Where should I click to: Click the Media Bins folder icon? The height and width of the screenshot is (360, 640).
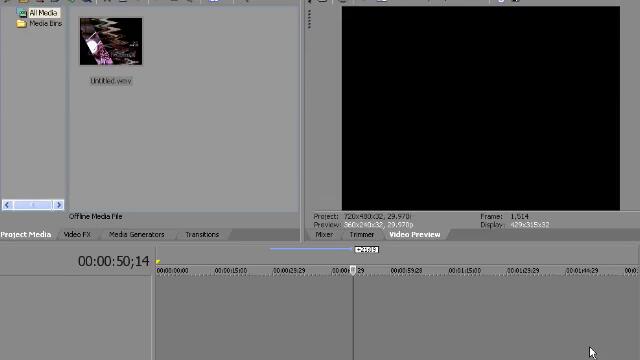(x=22, y=24)
